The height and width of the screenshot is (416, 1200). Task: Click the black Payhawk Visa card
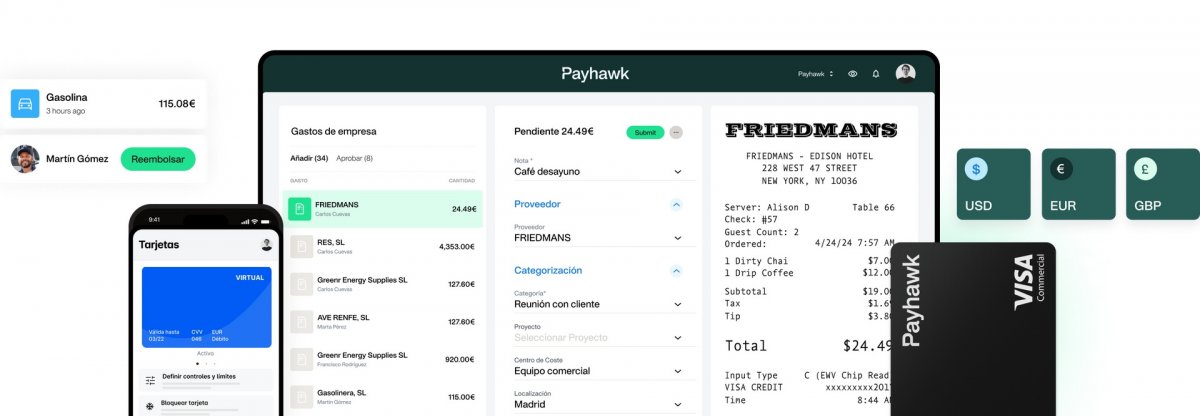tap(972, 329)
